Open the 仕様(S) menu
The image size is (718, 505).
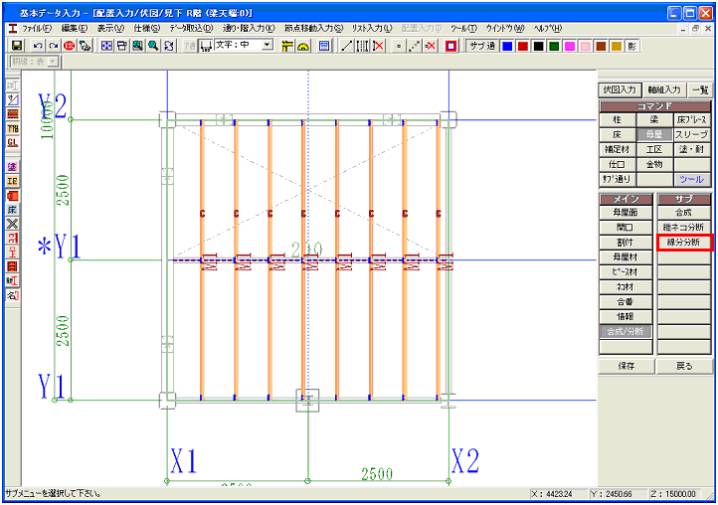click(x=147, y=28)
